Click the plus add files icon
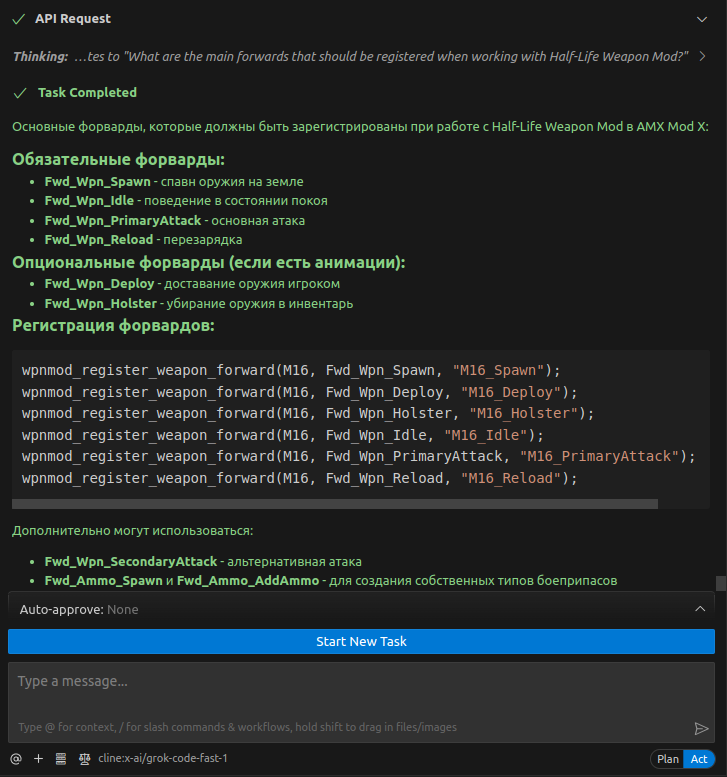 pos(38,758)
